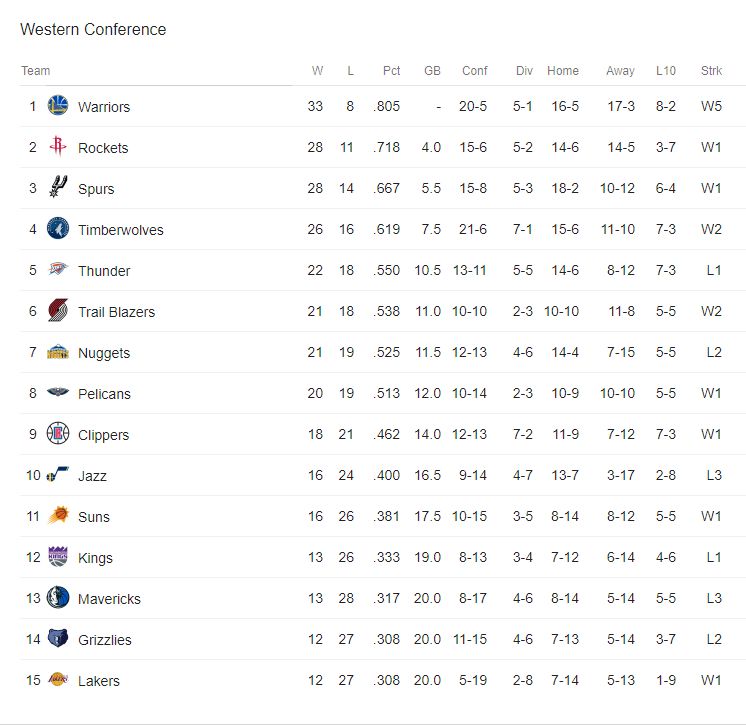Click the Spurs team logo
Viewport: 746px width, 725px height.
(x=58, y=188)
